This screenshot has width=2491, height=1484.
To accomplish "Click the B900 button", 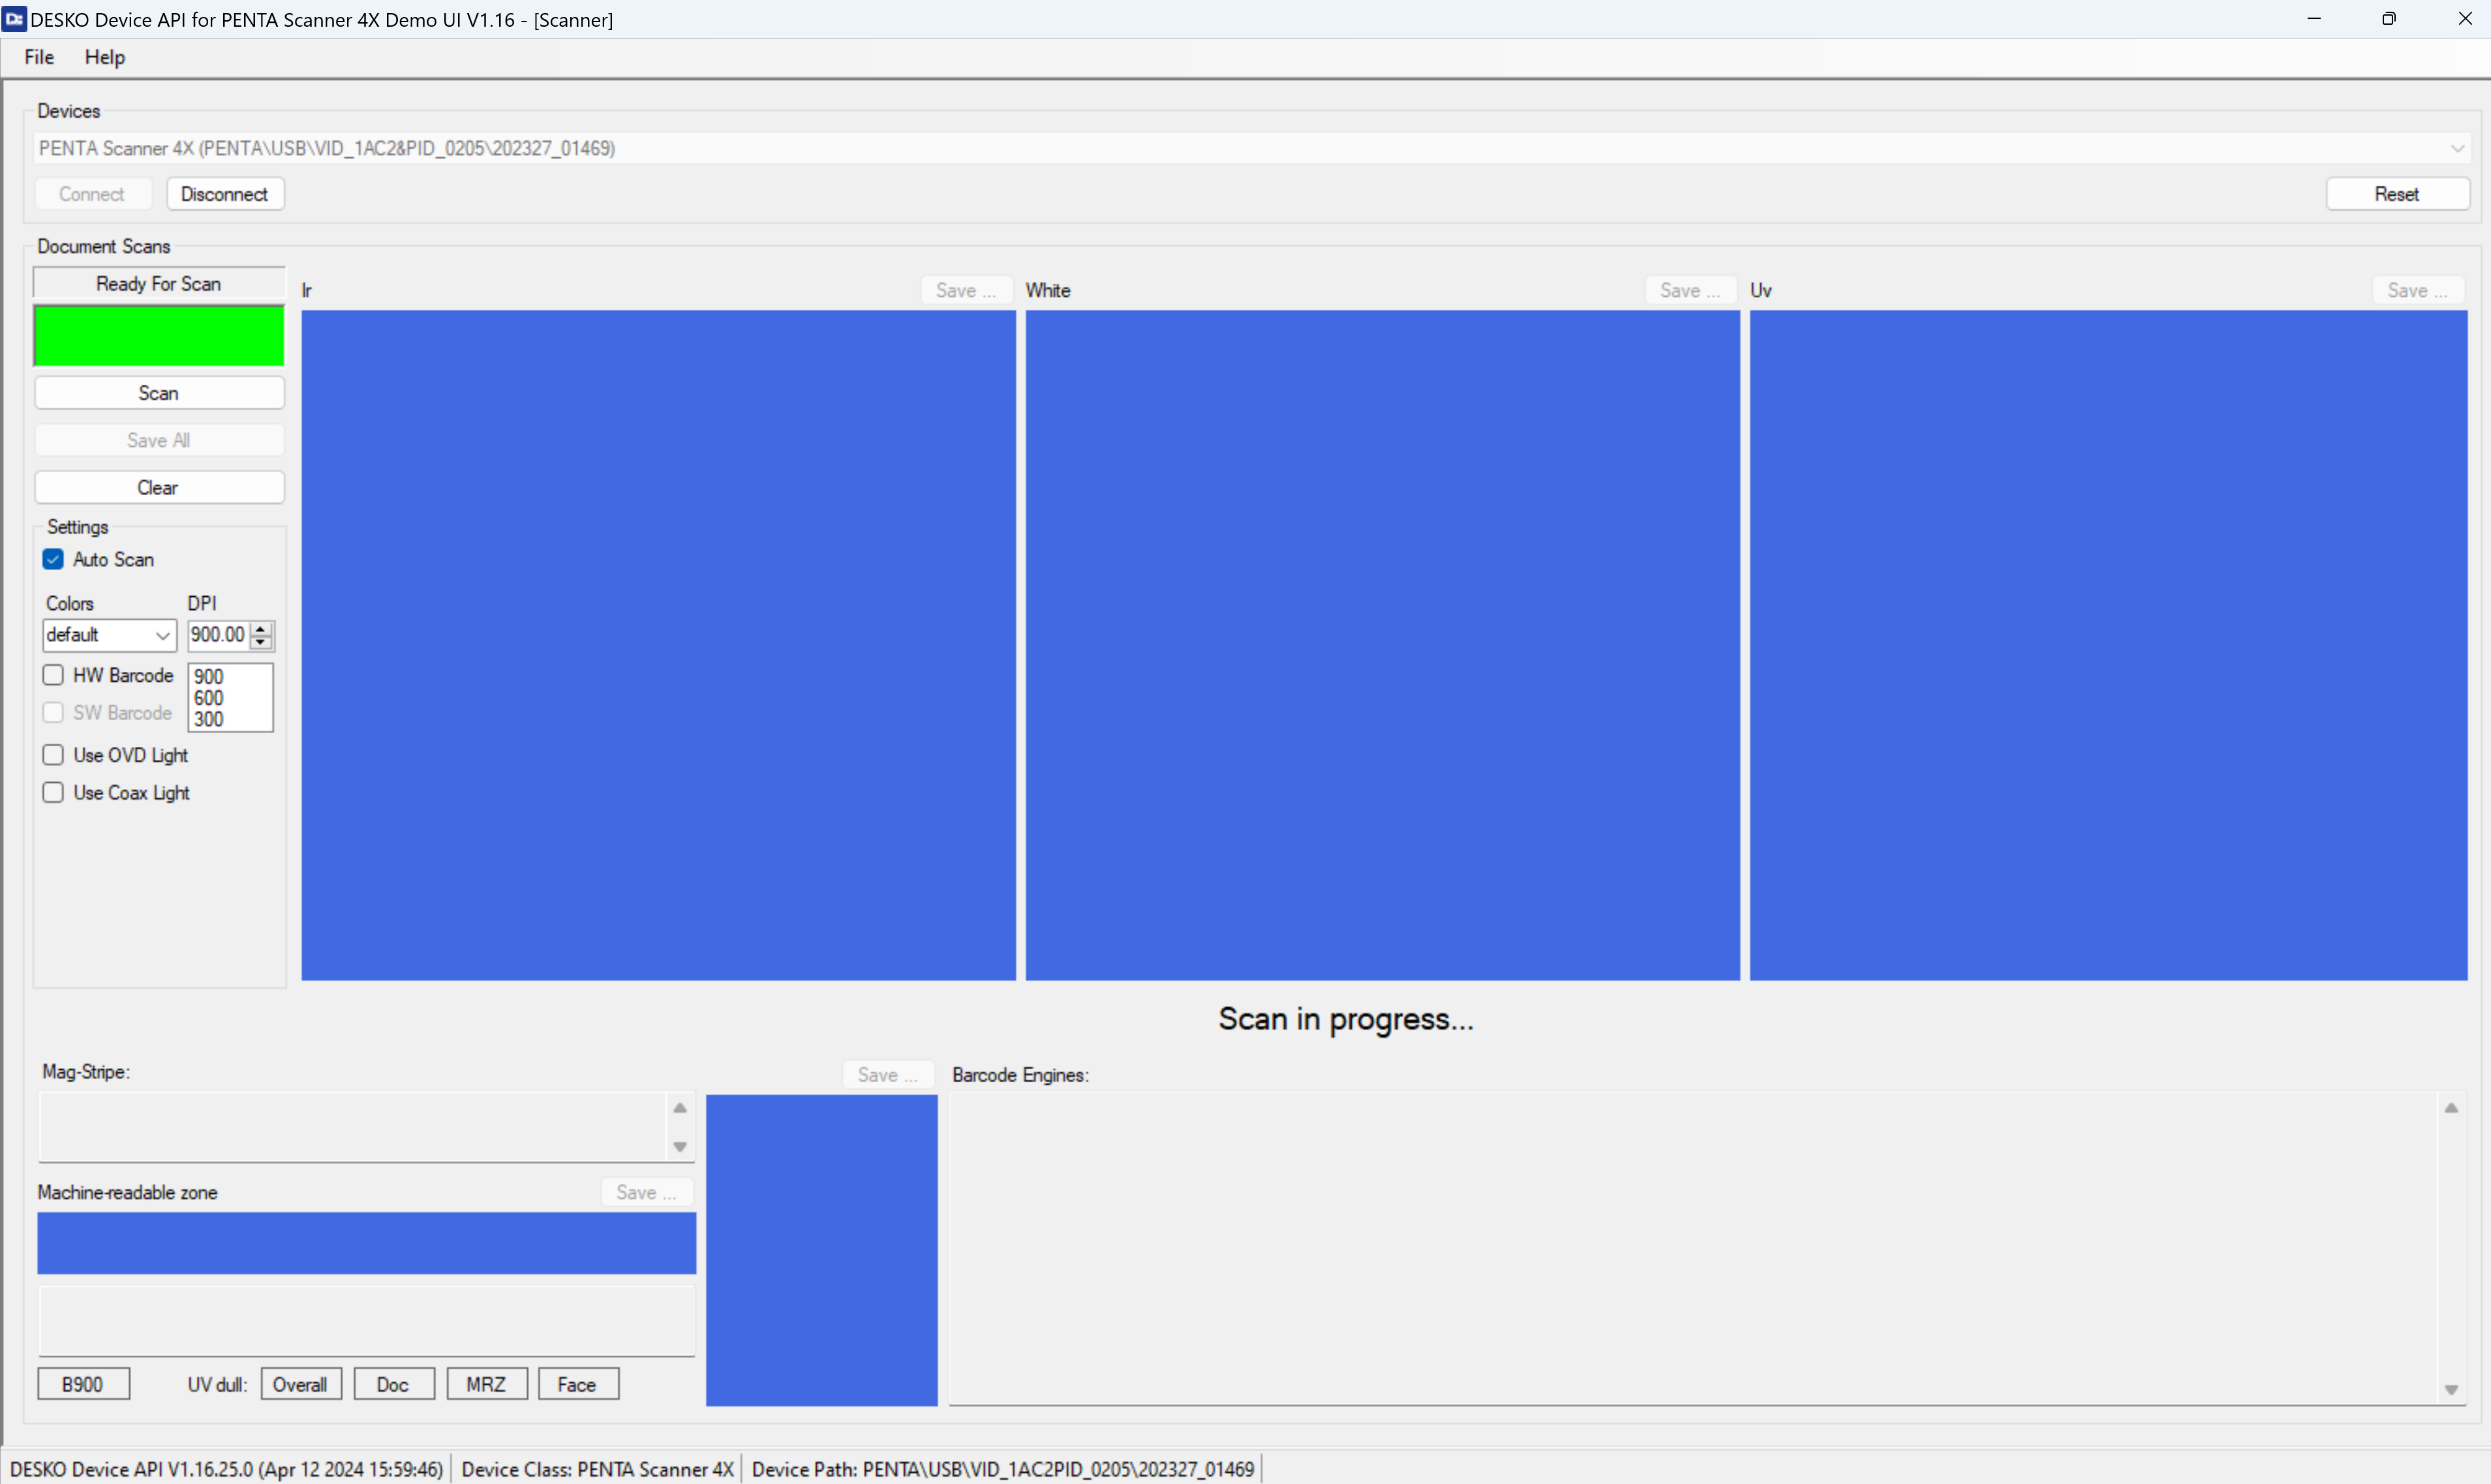I will click(83, 1384).
